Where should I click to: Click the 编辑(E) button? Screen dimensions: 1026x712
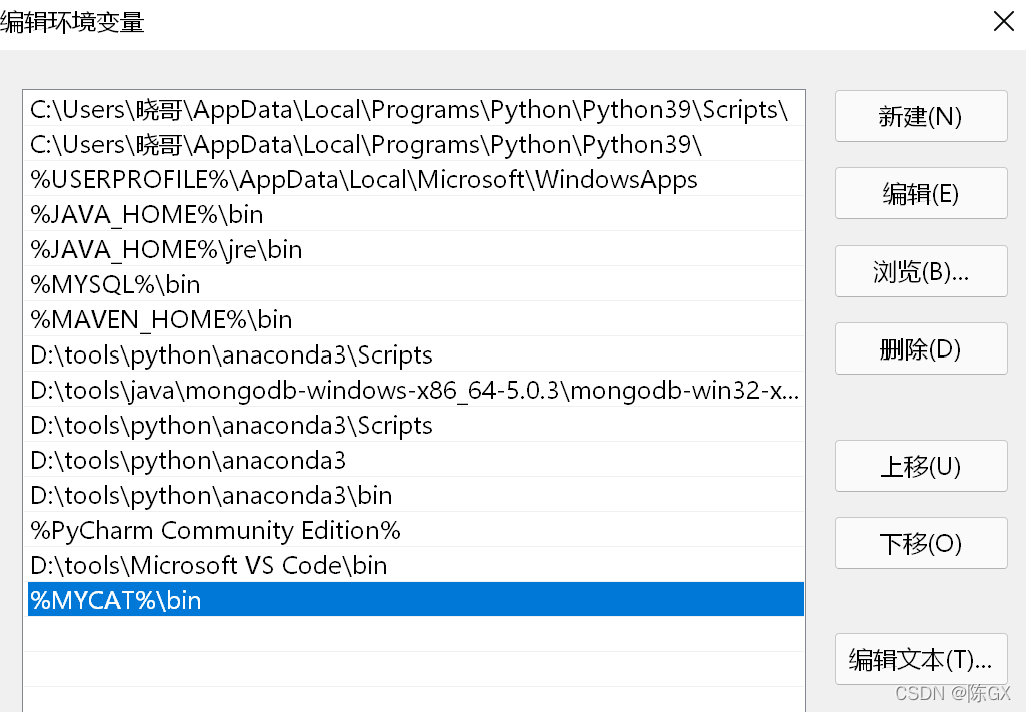point(921,194)
